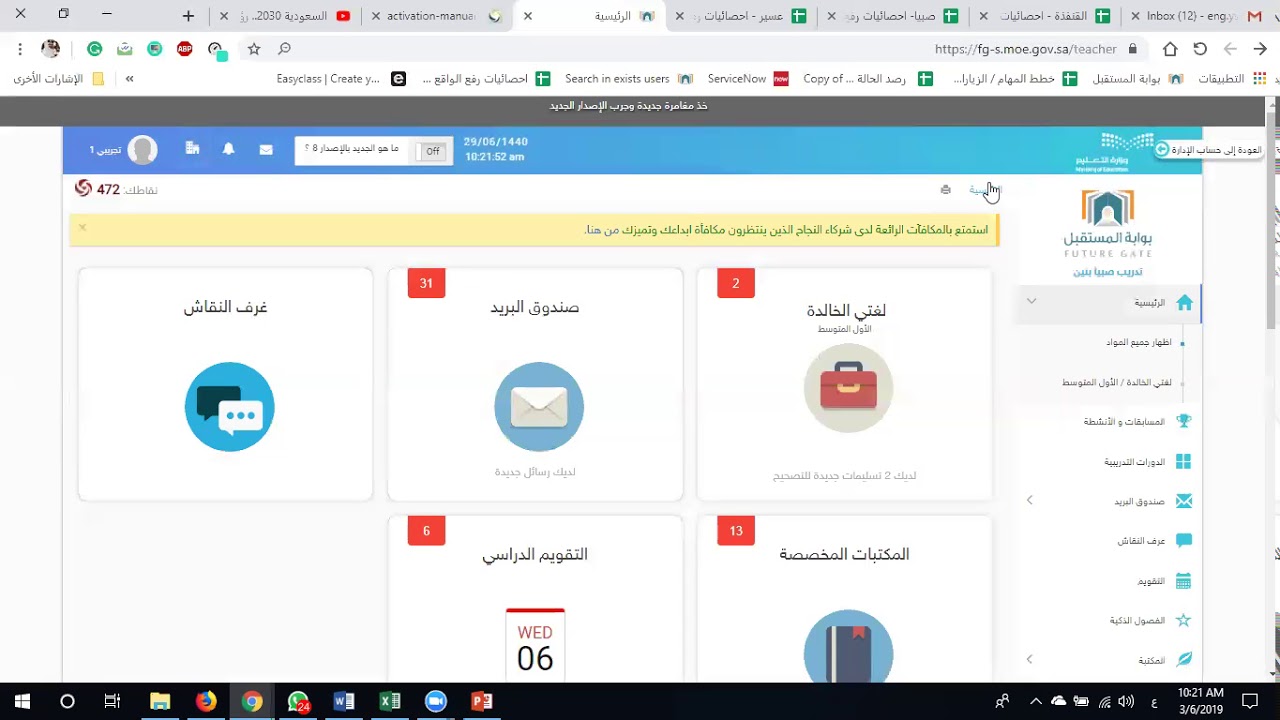Click the sidebar mailbox envelope icon

(x=1184, y=501)
